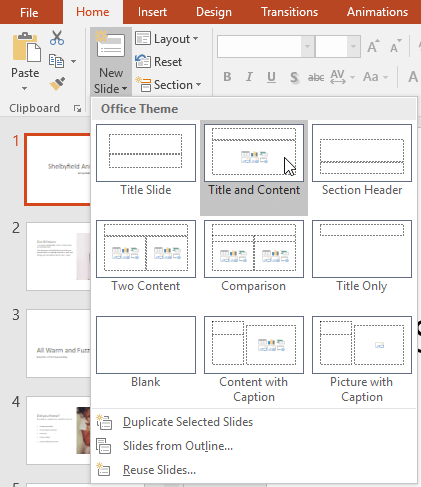Select slide 3 thumbnail
421x487 pixels.
[x=58, y=343]
